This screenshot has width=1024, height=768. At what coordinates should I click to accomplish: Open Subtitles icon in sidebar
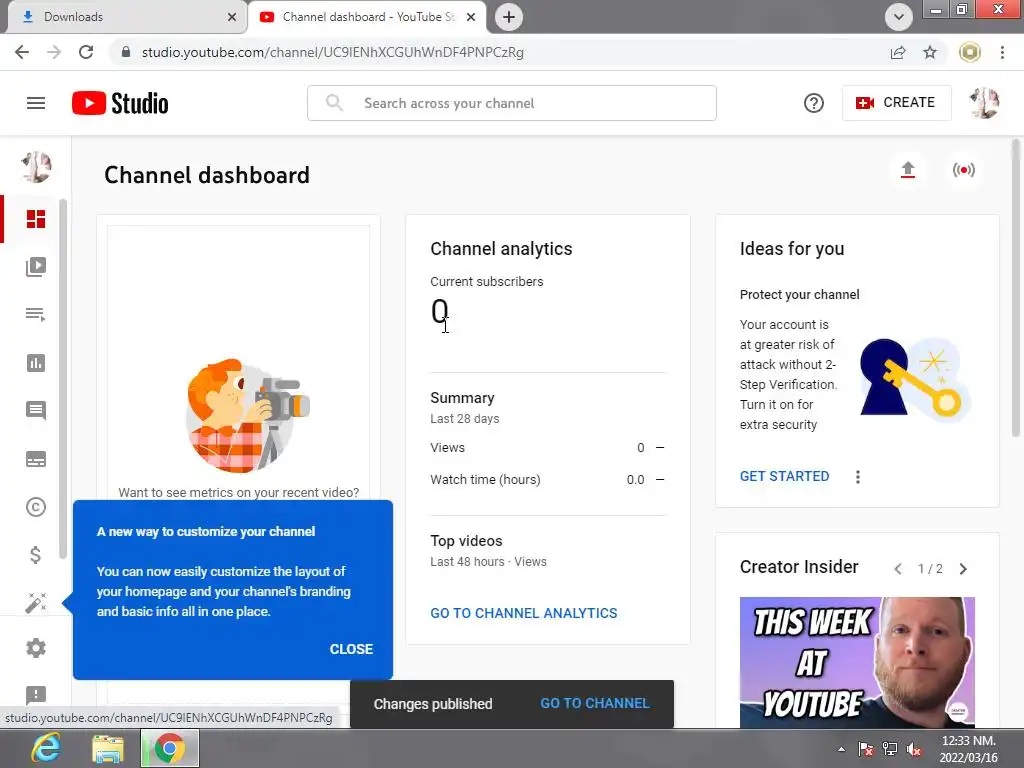pyautogui.click(x=36, y=459)
